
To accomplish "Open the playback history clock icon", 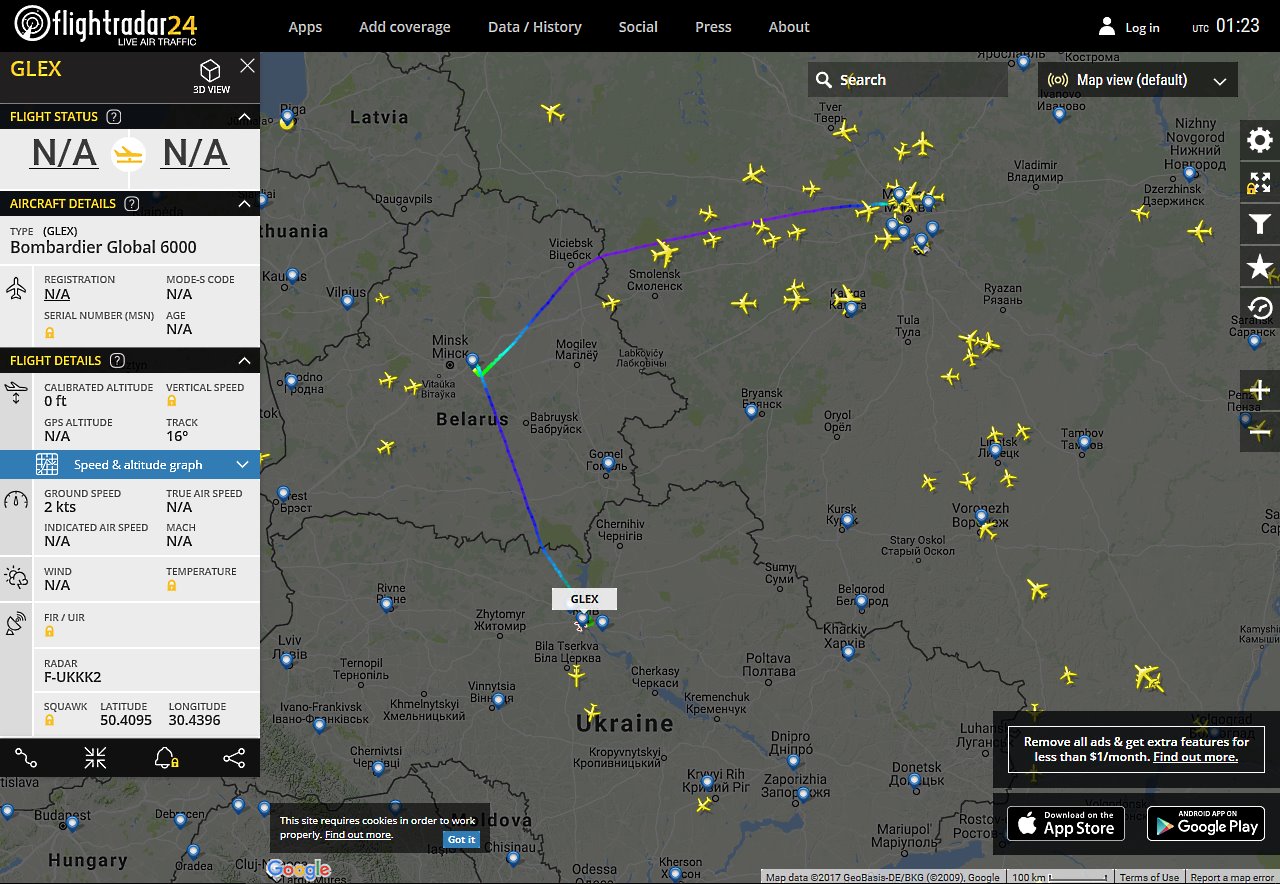I will pyautogui.click(x=1260, y=309).
